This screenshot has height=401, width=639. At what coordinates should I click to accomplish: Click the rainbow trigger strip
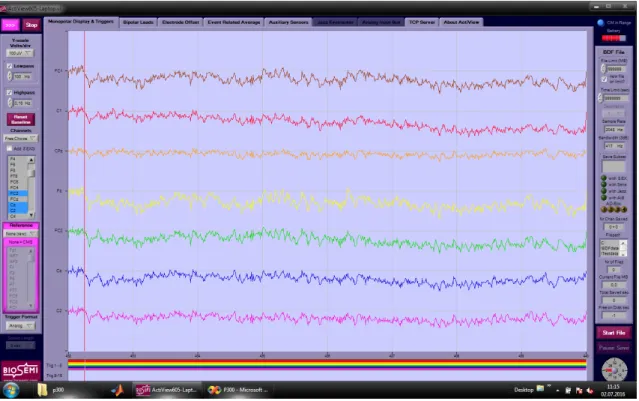tap(327, 364)
